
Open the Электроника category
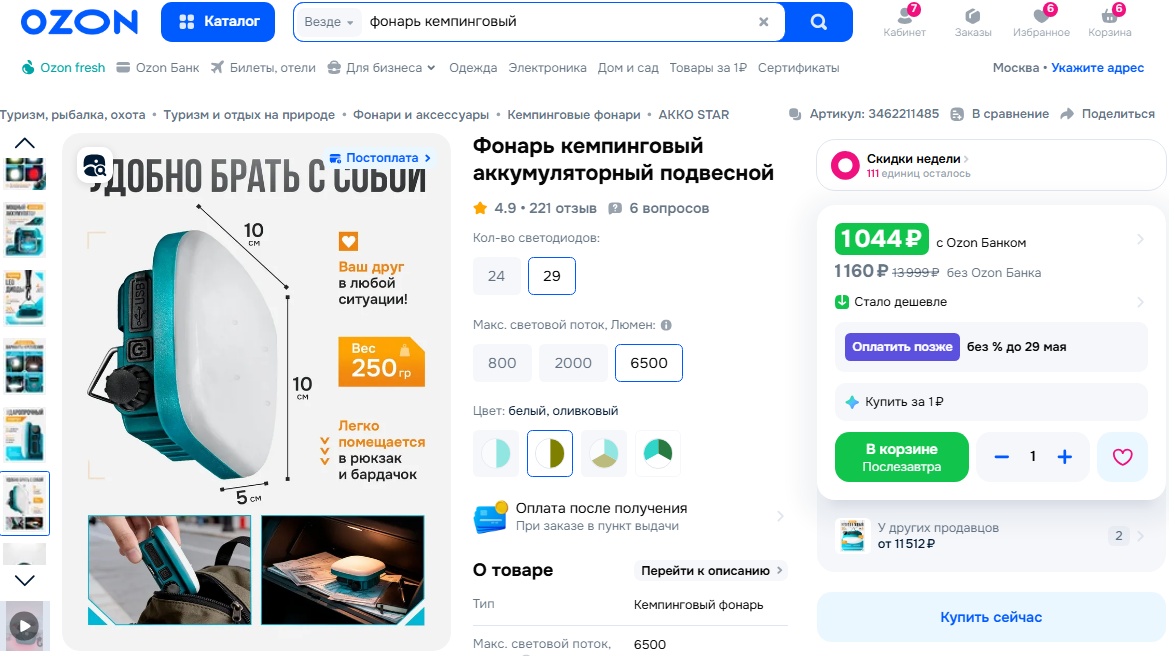click(x=547, y=68)
